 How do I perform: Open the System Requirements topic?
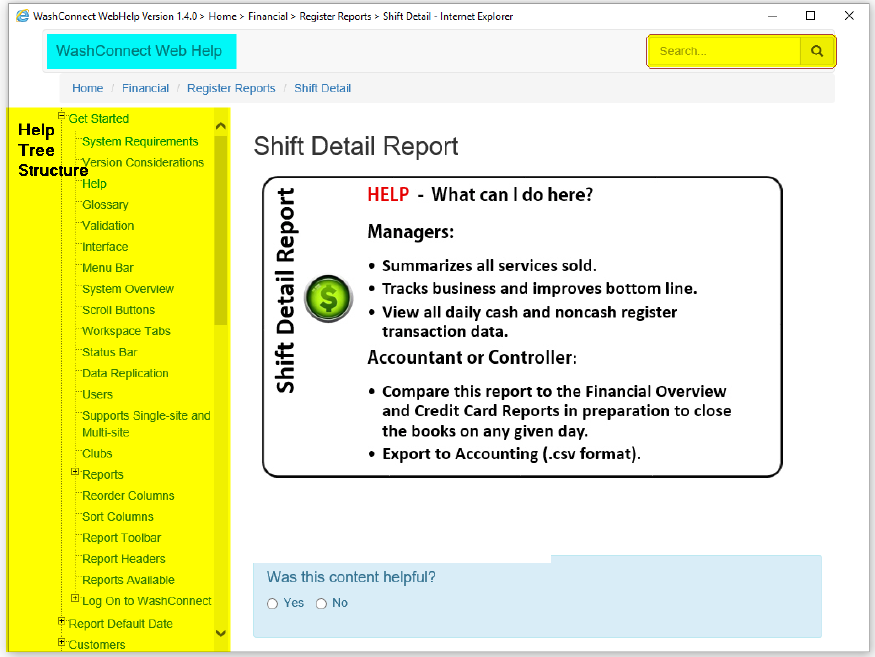[x=140, y=142]
